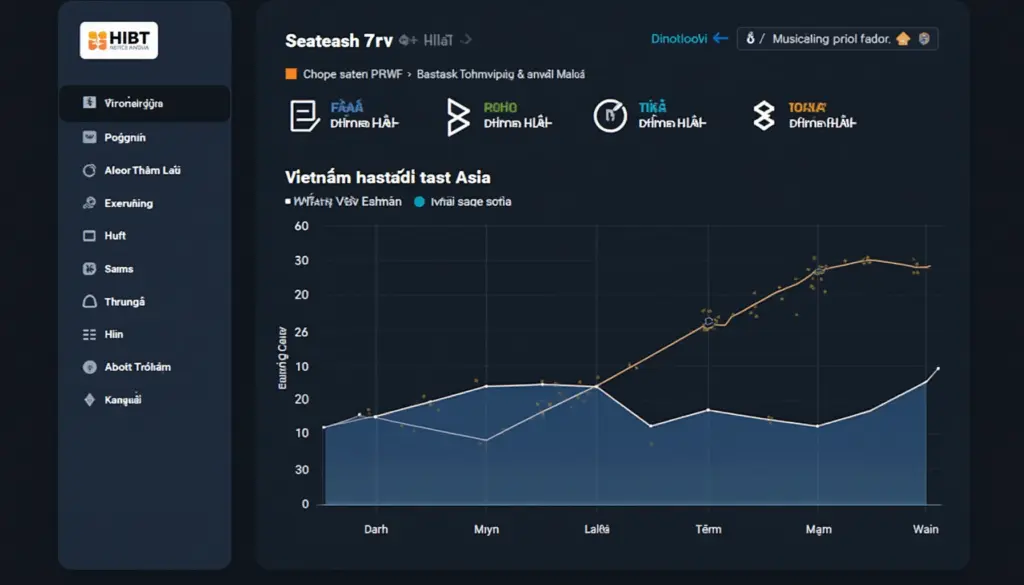The image size is (1024, 585).
Task: Click the orange home icon in search bar
Action: [x=903, y=39]
